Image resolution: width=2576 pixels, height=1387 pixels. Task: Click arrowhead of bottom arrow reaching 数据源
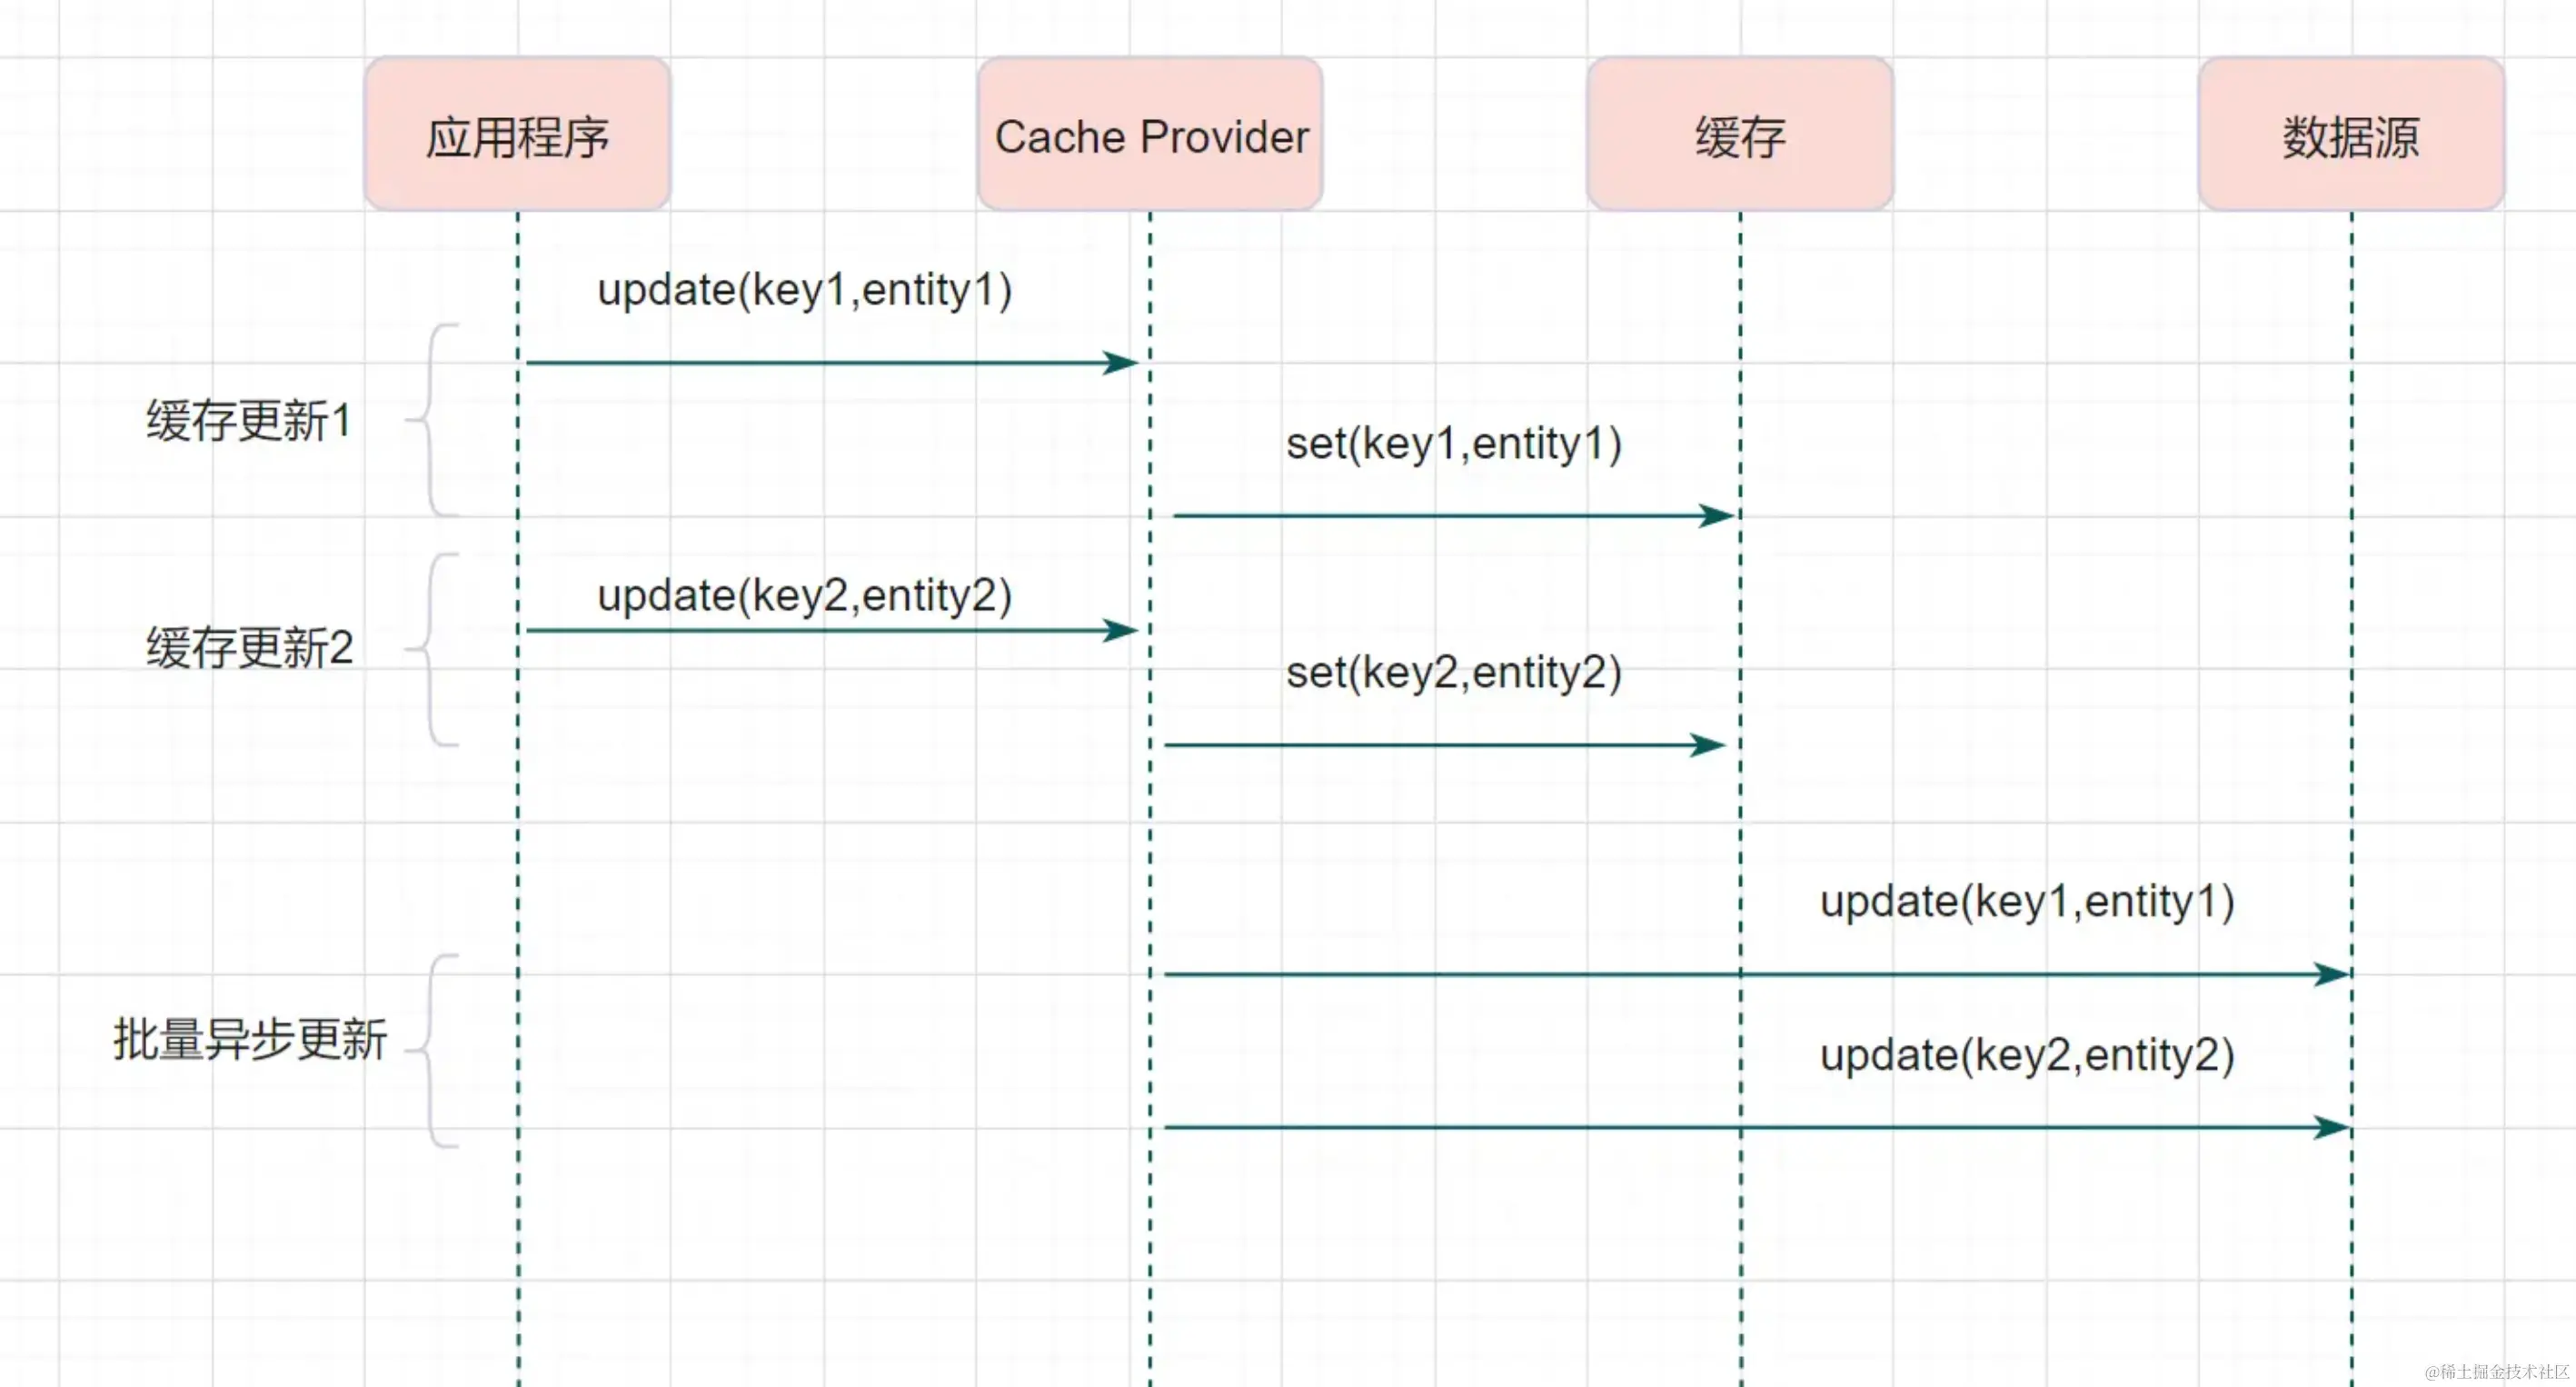[x=2331, y=1127]
